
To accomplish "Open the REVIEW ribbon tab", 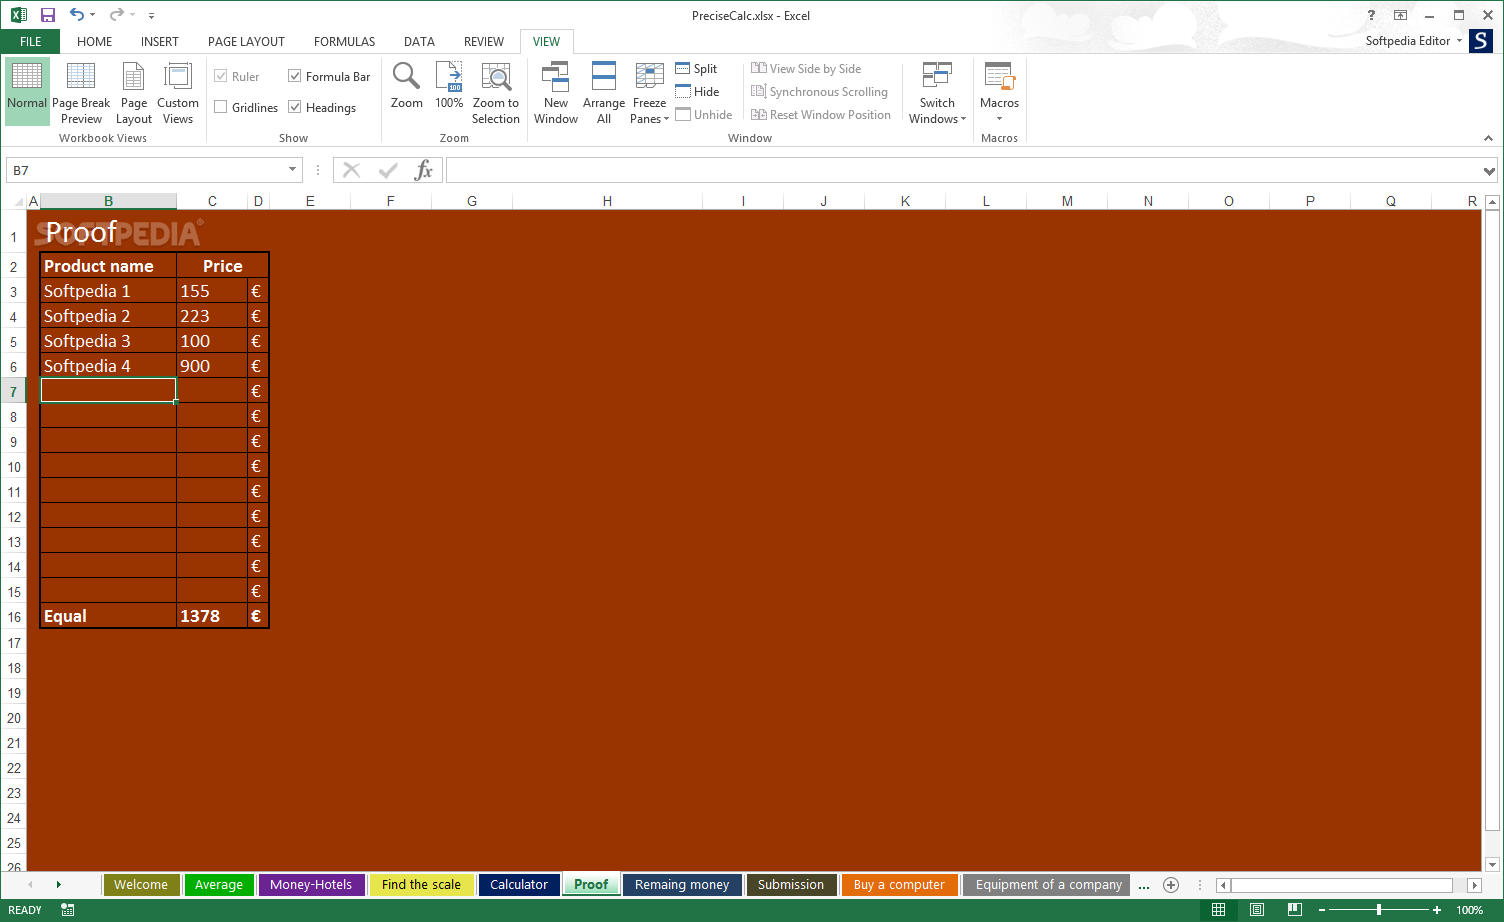I will pyautogui.click(x=484, y=41).
